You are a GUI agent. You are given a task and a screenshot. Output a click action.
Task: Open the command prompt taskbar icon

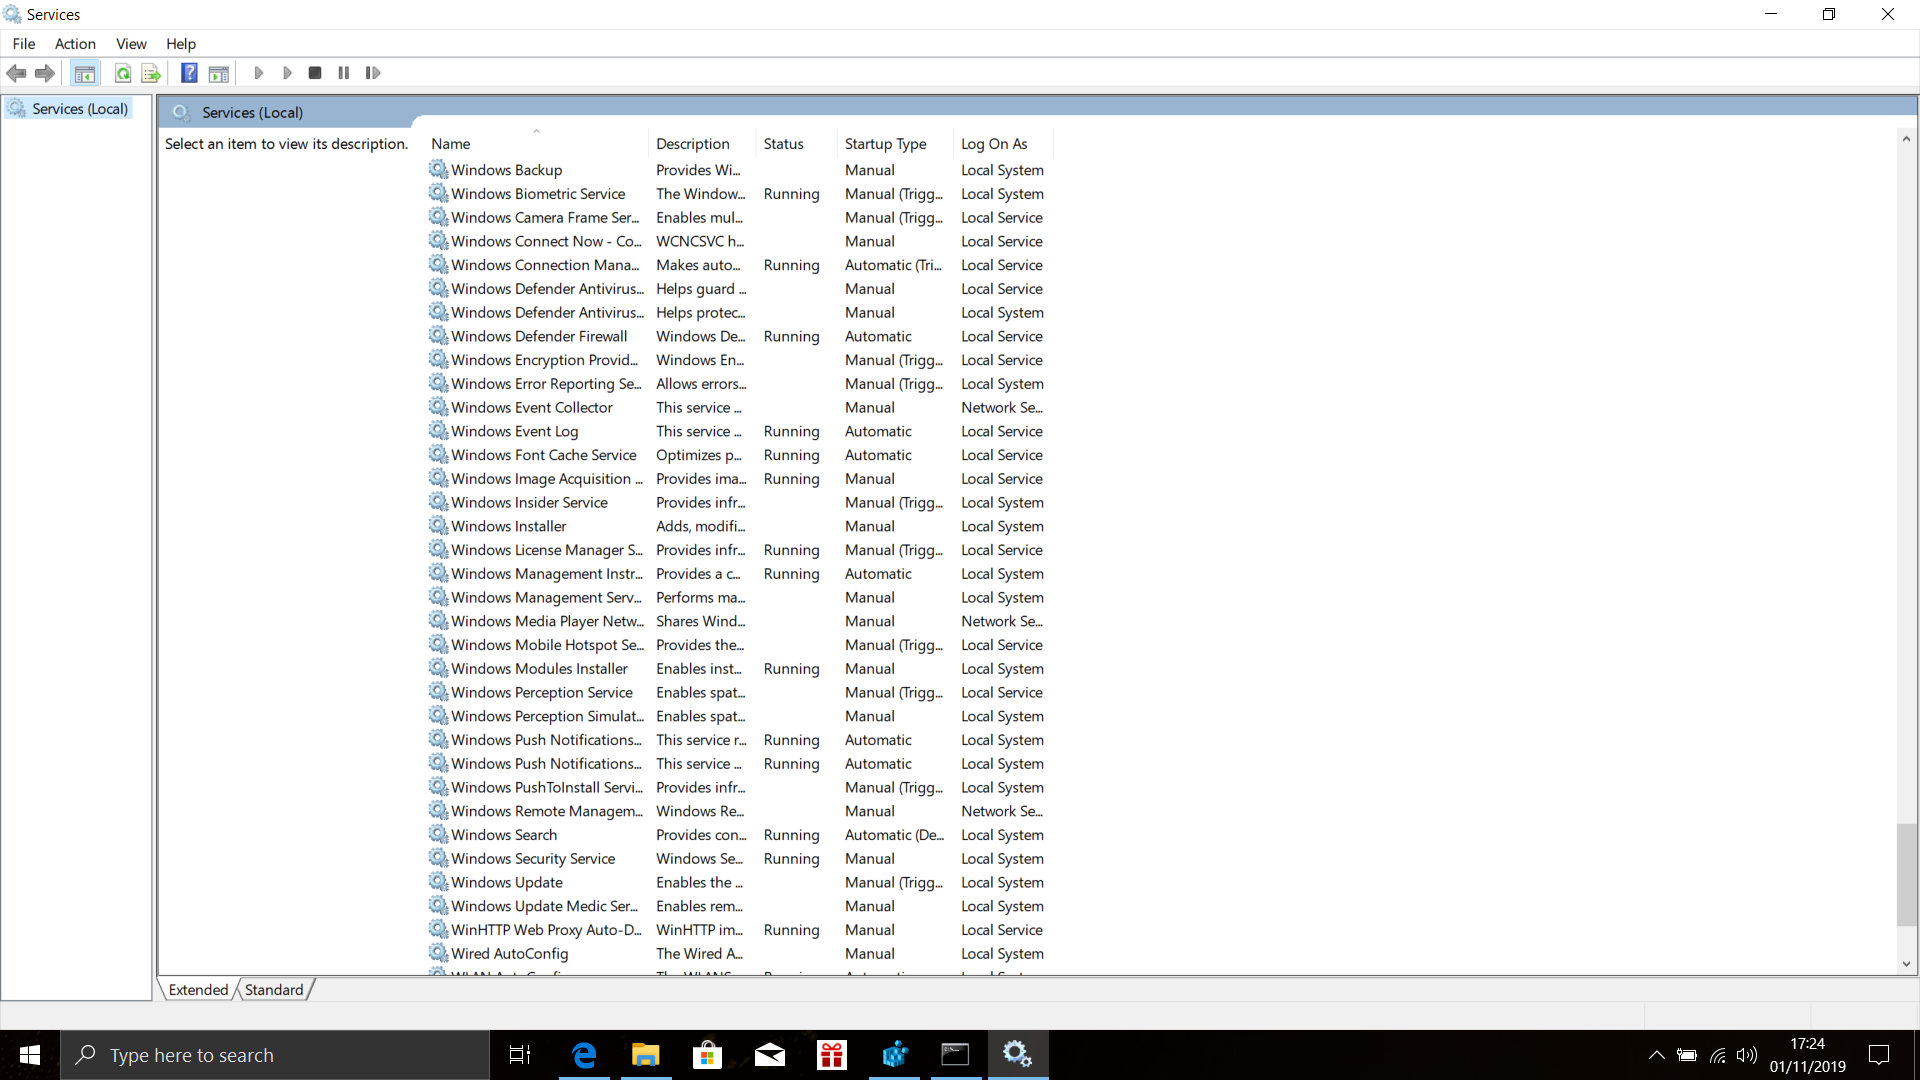(x=956, y=1055)
